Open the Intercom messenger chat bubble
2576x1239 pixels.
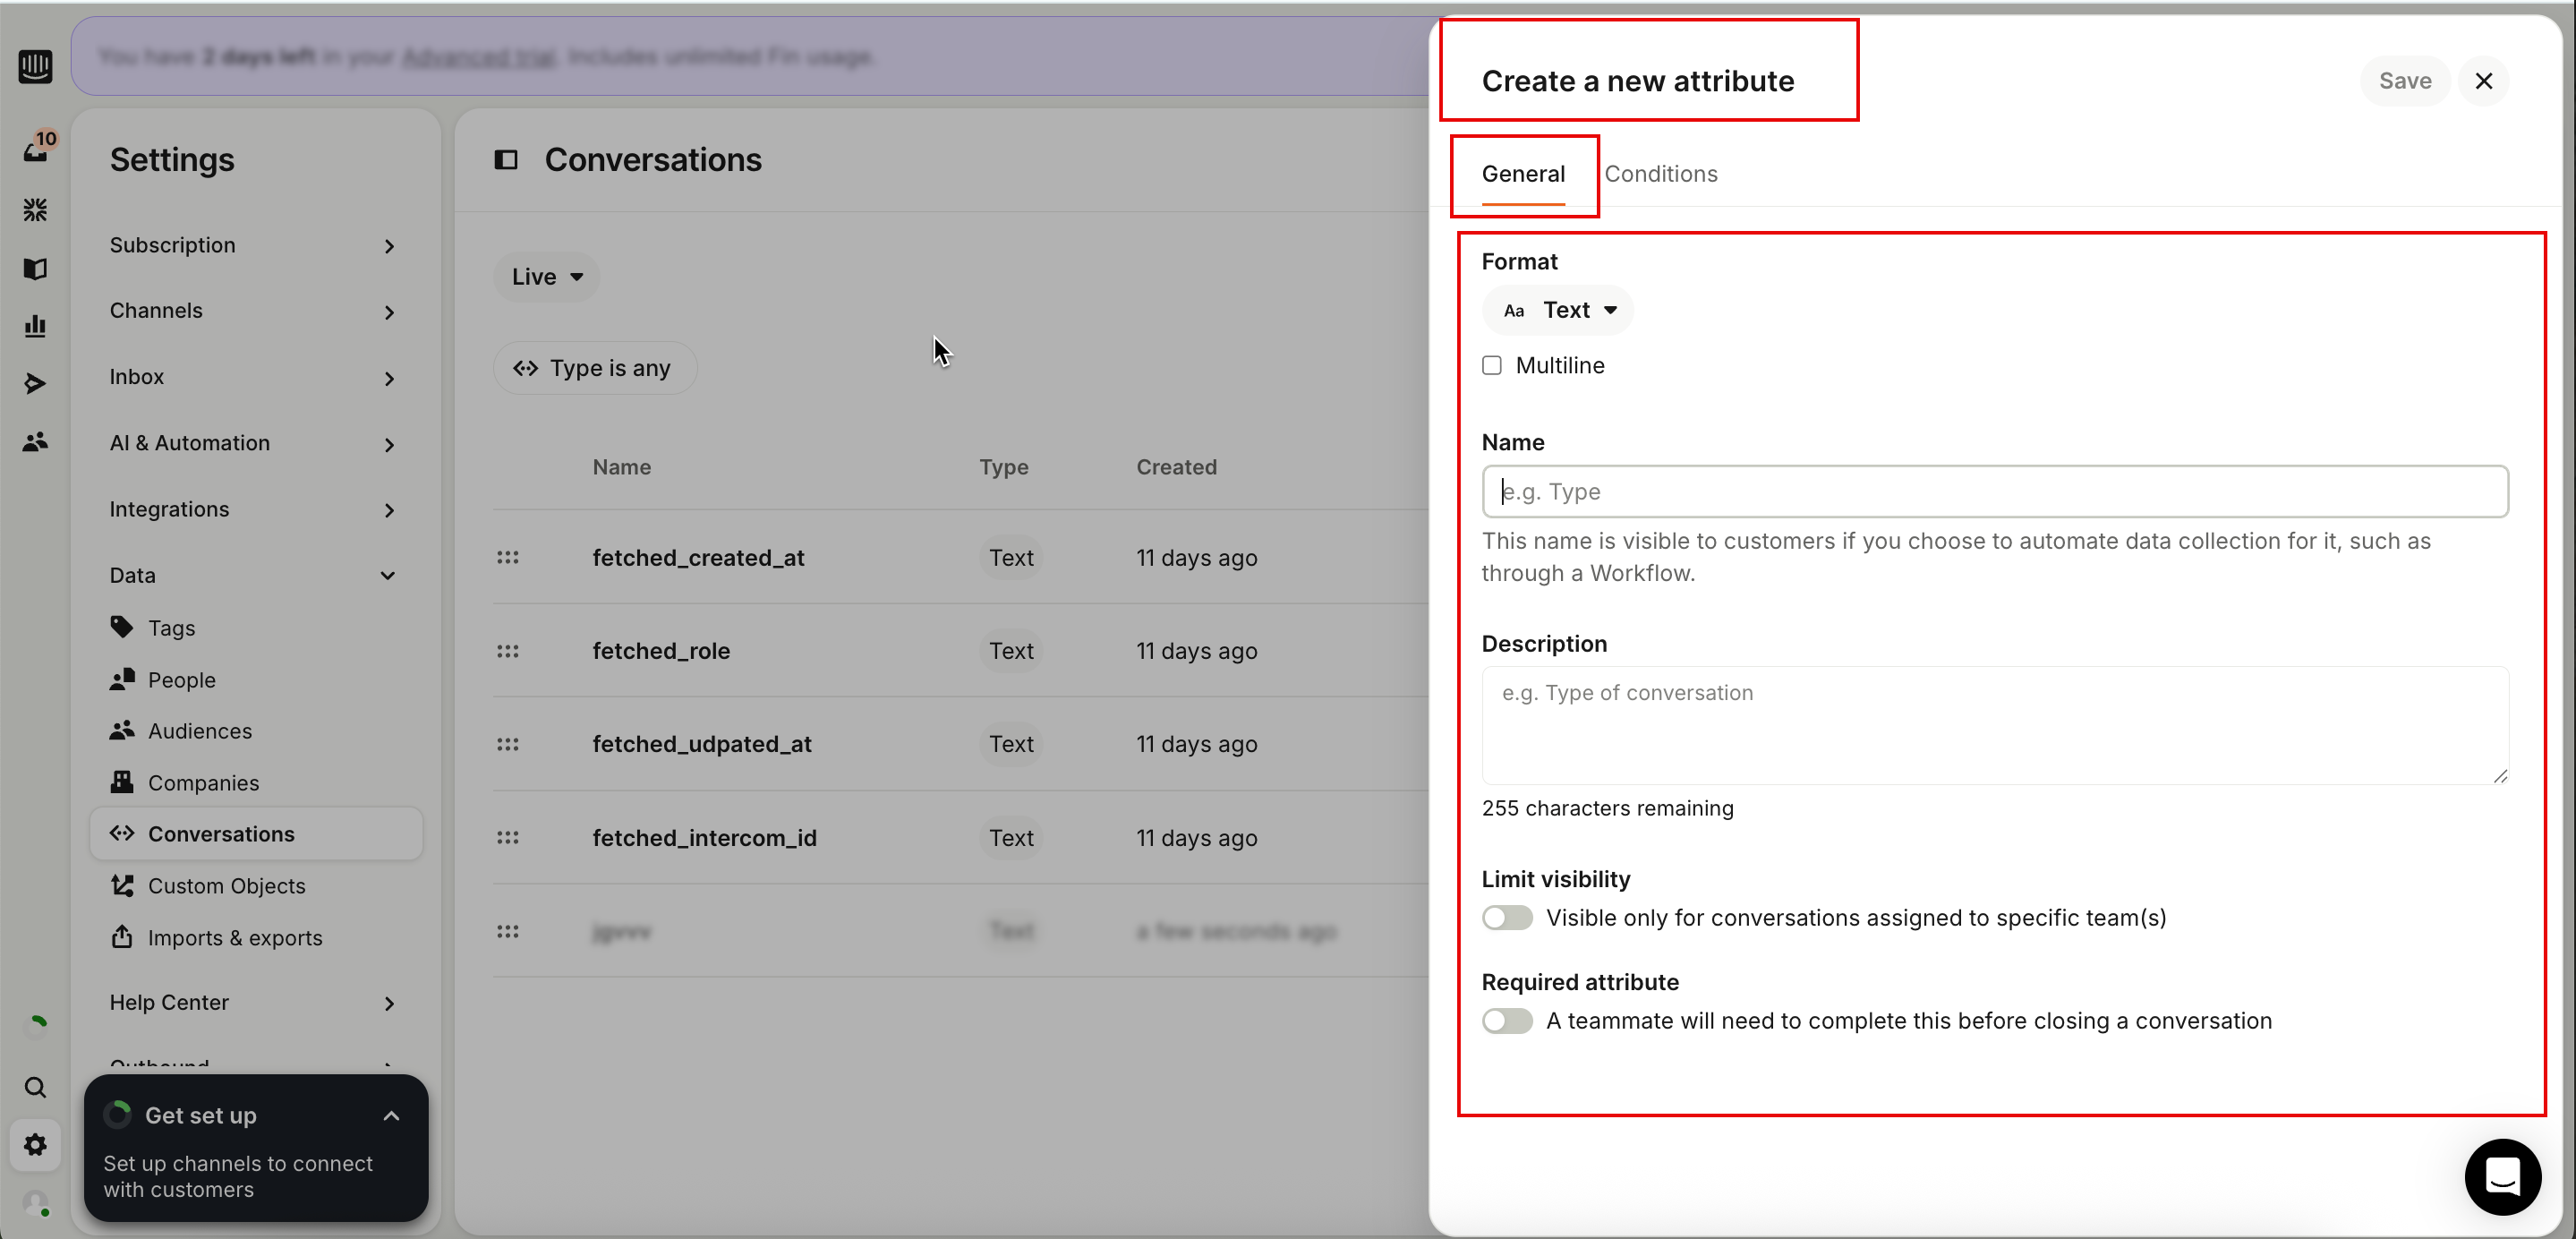point(2503,1177)
